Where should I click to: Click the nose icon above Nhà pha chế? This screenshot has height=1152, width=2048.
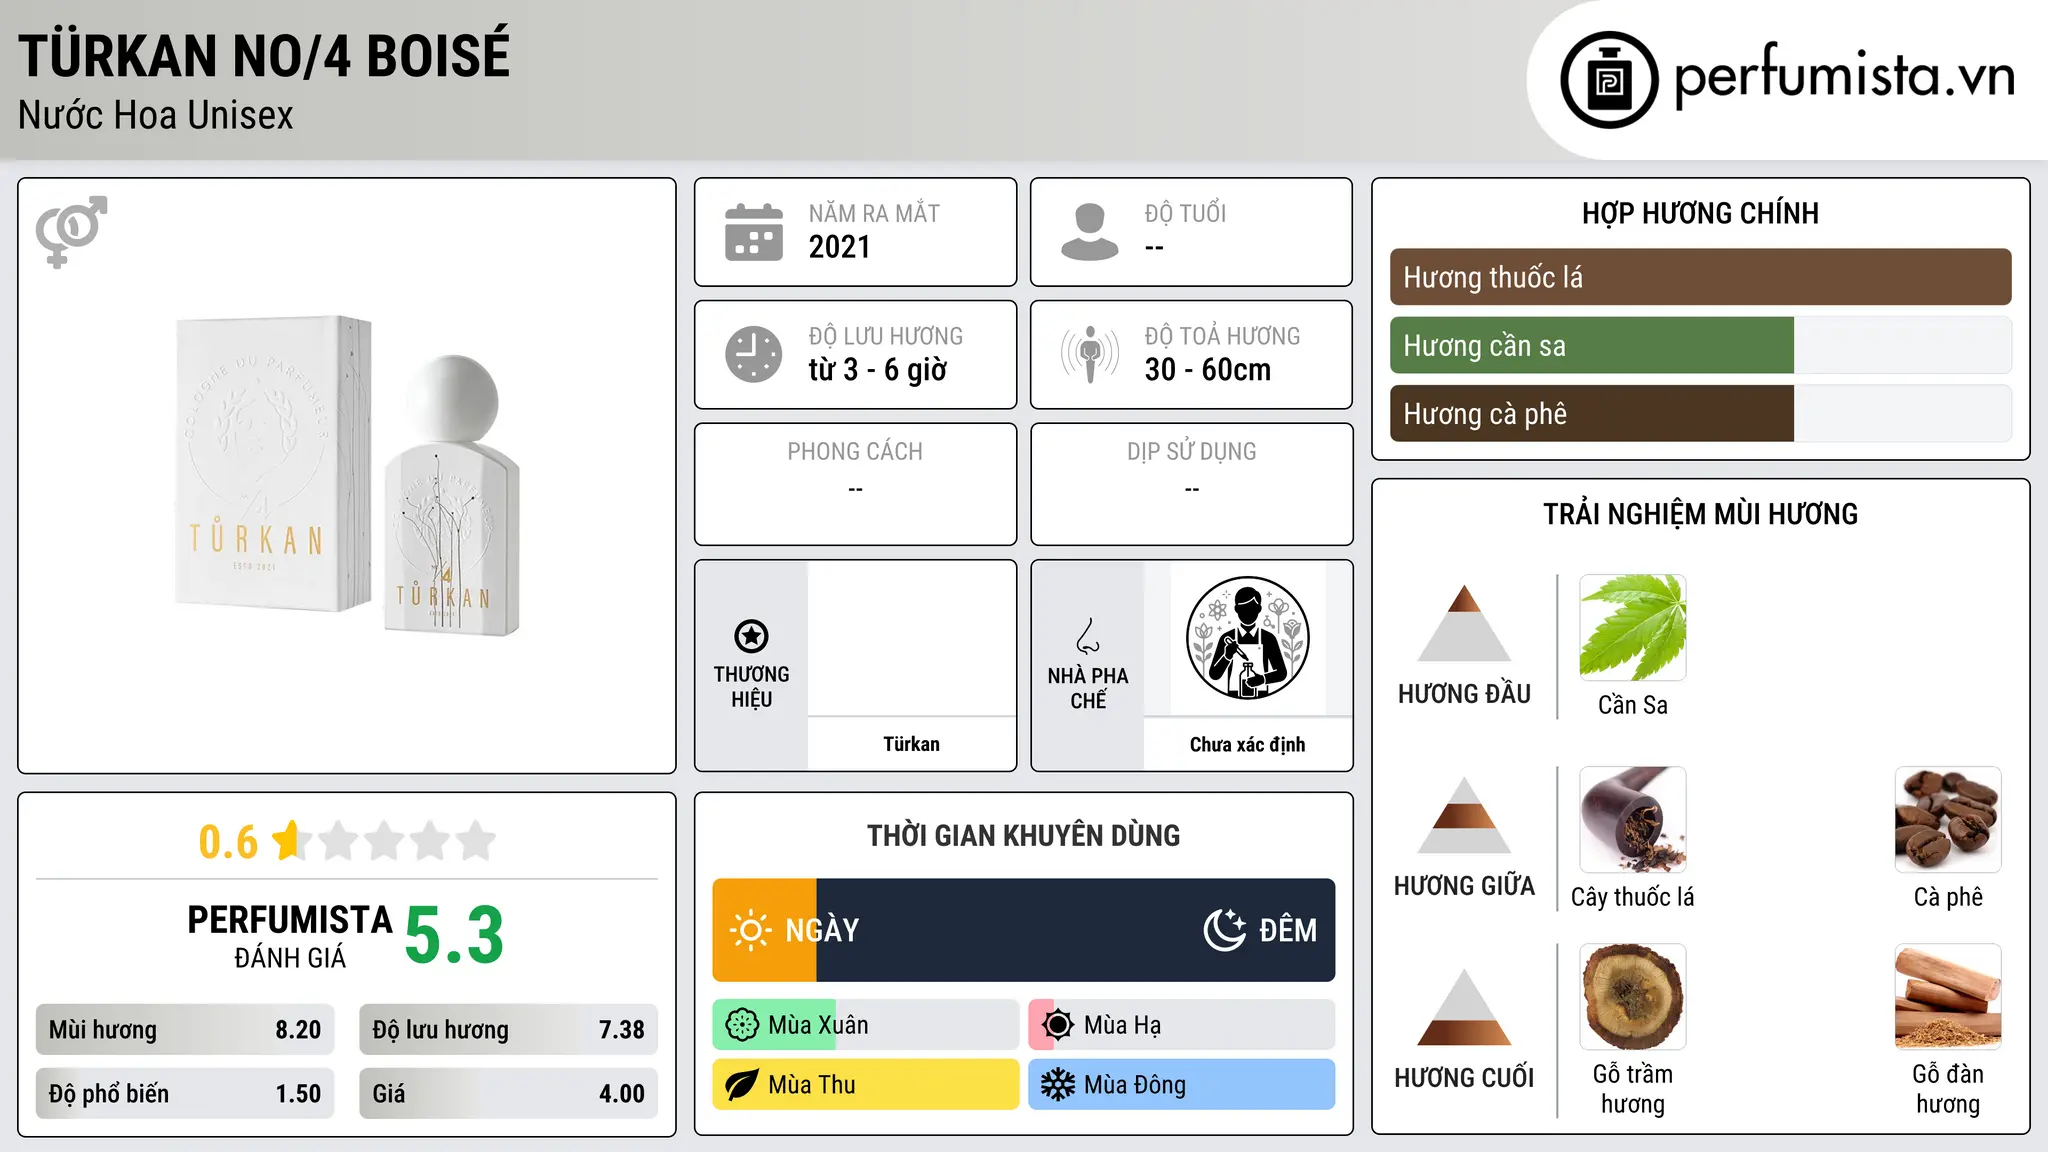(1088, 636)
